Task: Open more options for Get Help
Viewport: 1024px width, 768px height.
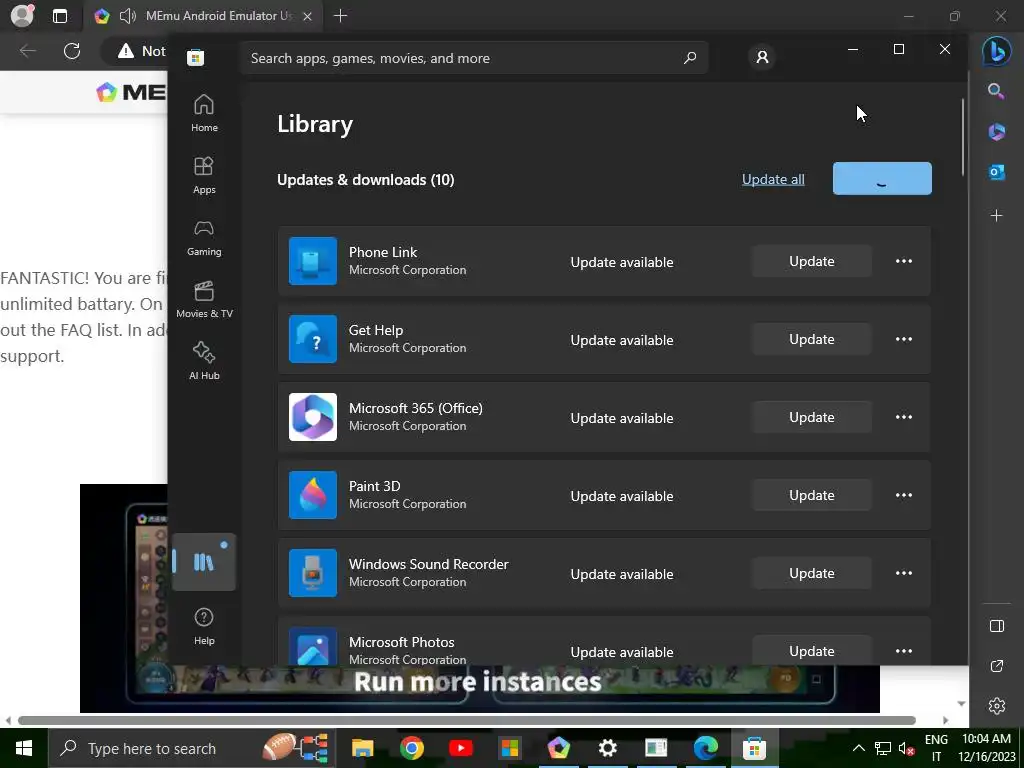Action: (904, 339)
